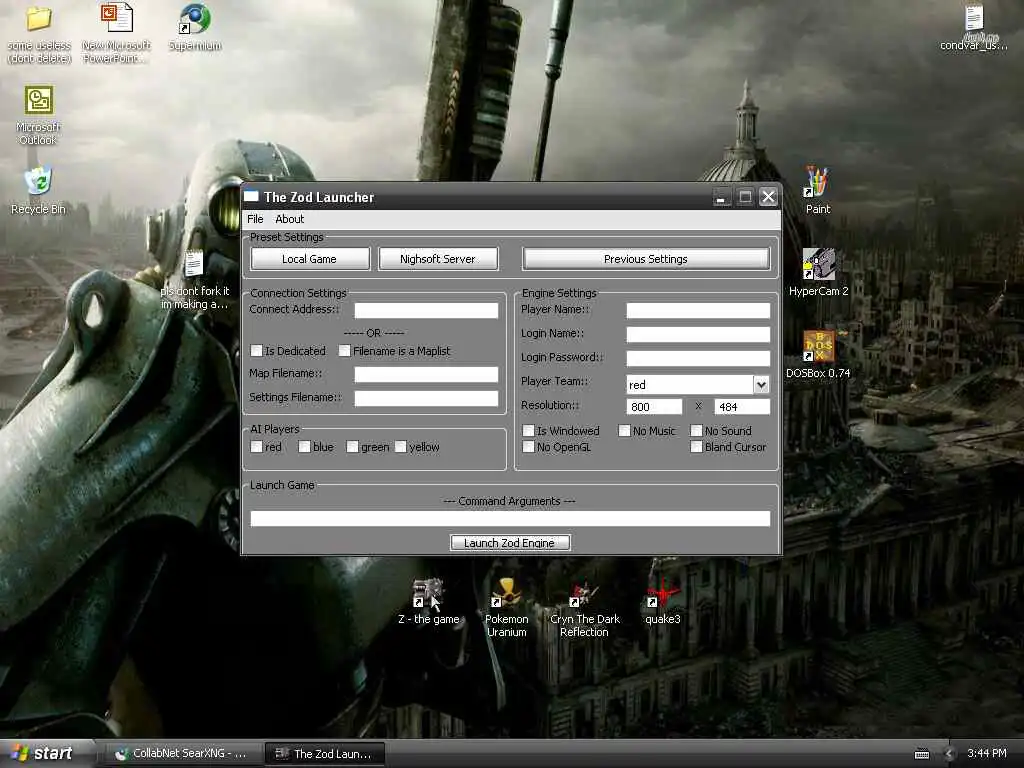Click the Connect Address input field

click(426, 310)
